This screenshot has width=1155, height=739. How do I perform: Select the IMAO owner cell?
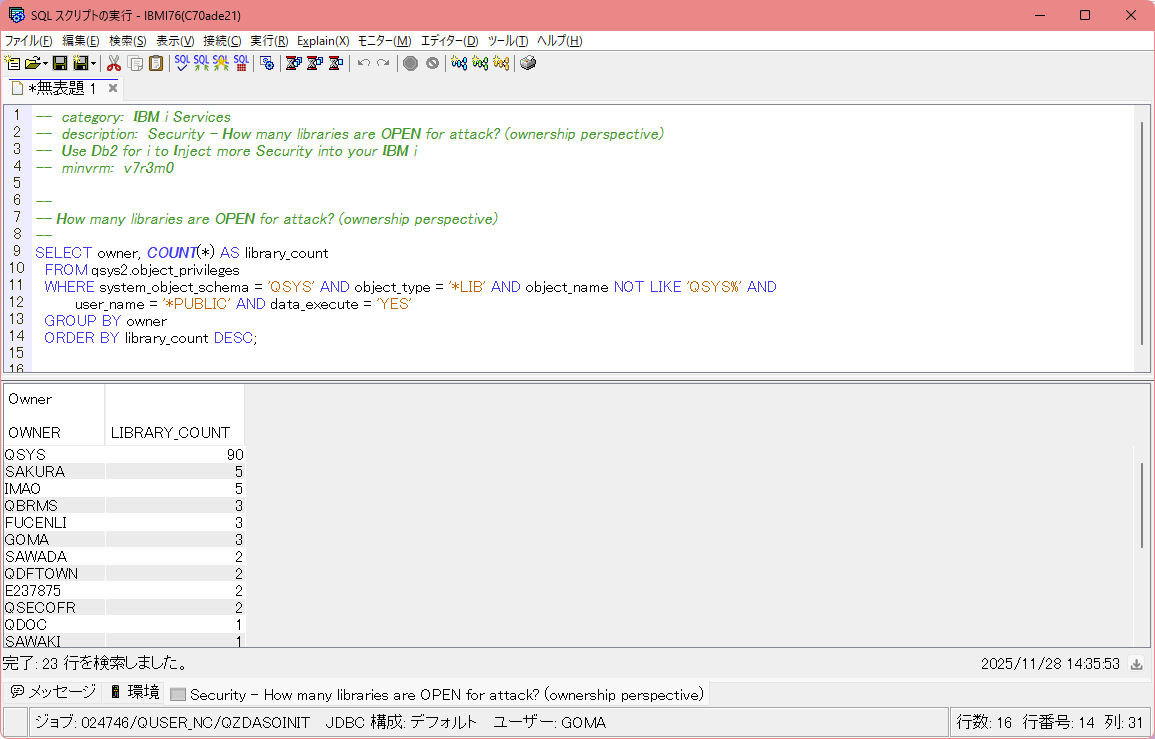pos(54,488)
